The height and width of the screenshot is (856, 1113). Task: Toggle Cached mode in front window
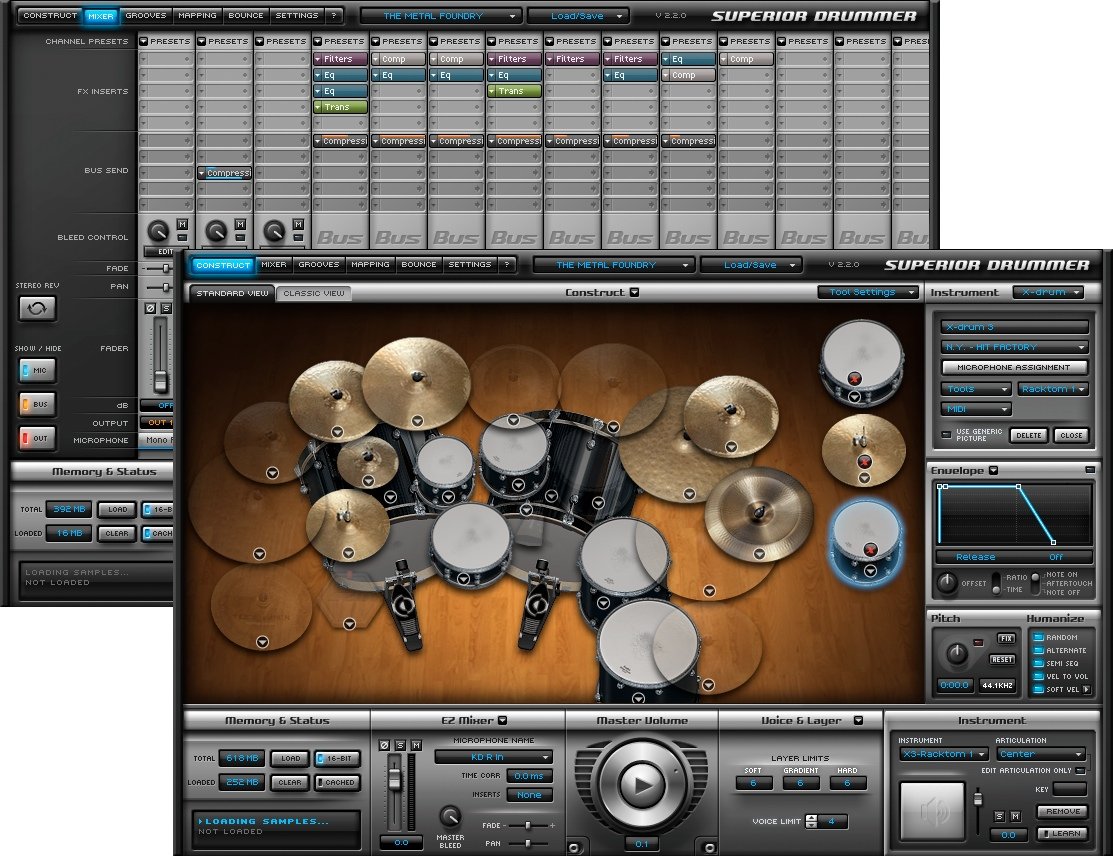(x=338, y=782)
